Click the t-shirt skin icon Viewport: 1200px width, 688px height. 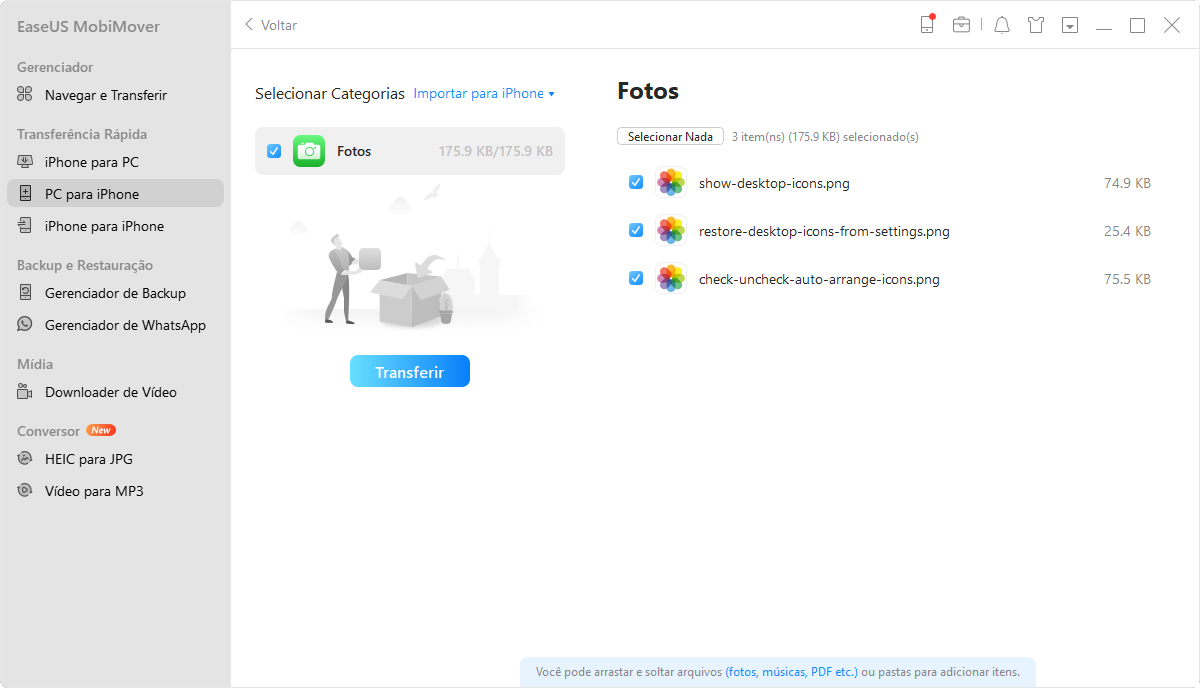[x=1036, y=25]
